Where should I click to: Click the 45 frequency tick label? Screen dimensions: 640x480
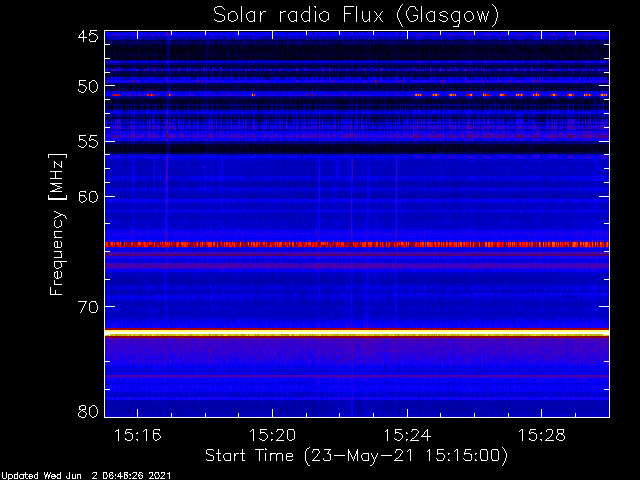coord(88,36)
